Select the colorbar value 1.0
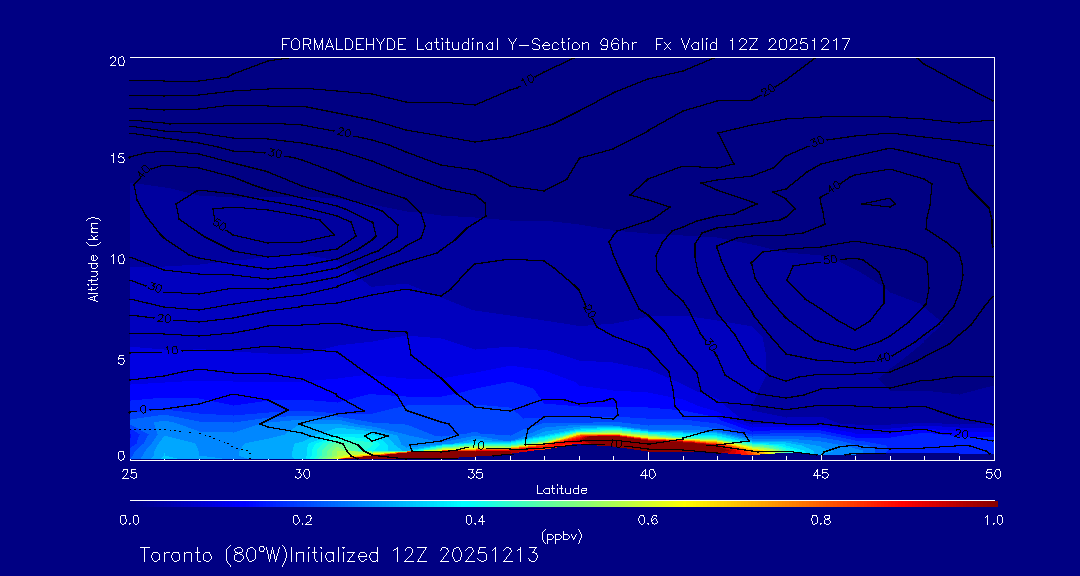1080x576 pixels. tap(993, 520)
